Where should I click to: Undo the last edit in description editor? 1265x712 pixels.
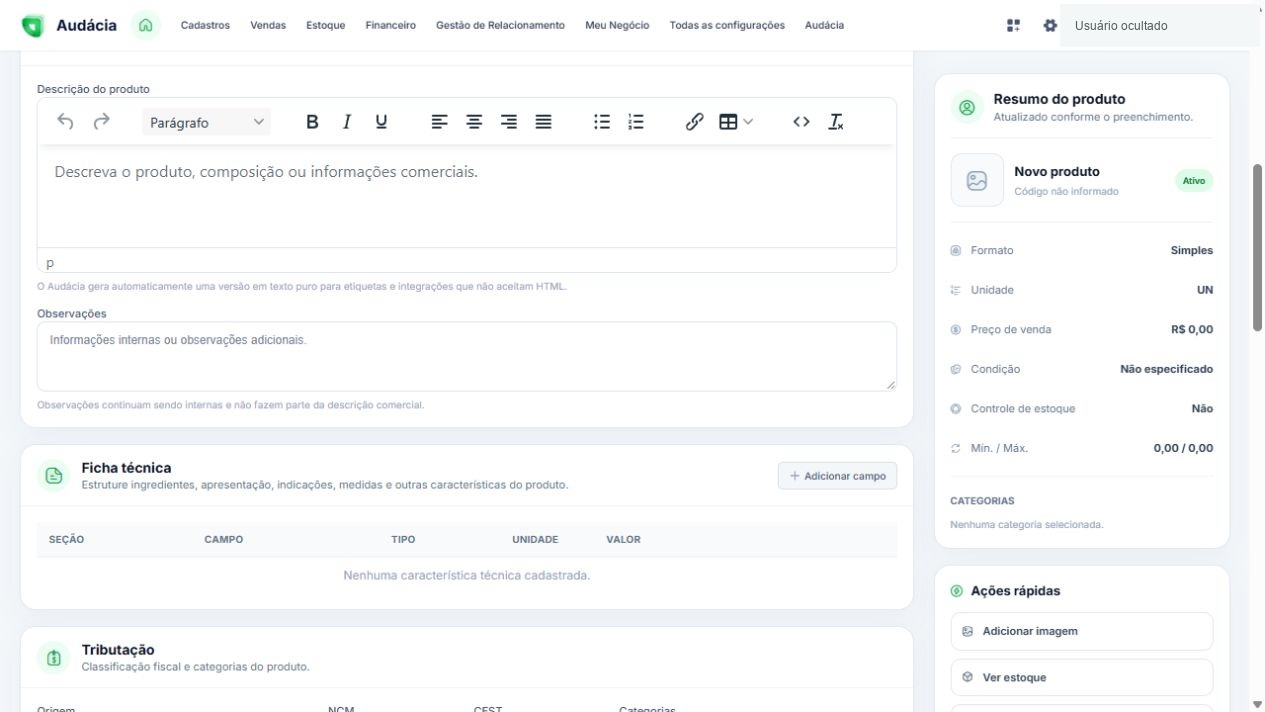click(65, 122)
